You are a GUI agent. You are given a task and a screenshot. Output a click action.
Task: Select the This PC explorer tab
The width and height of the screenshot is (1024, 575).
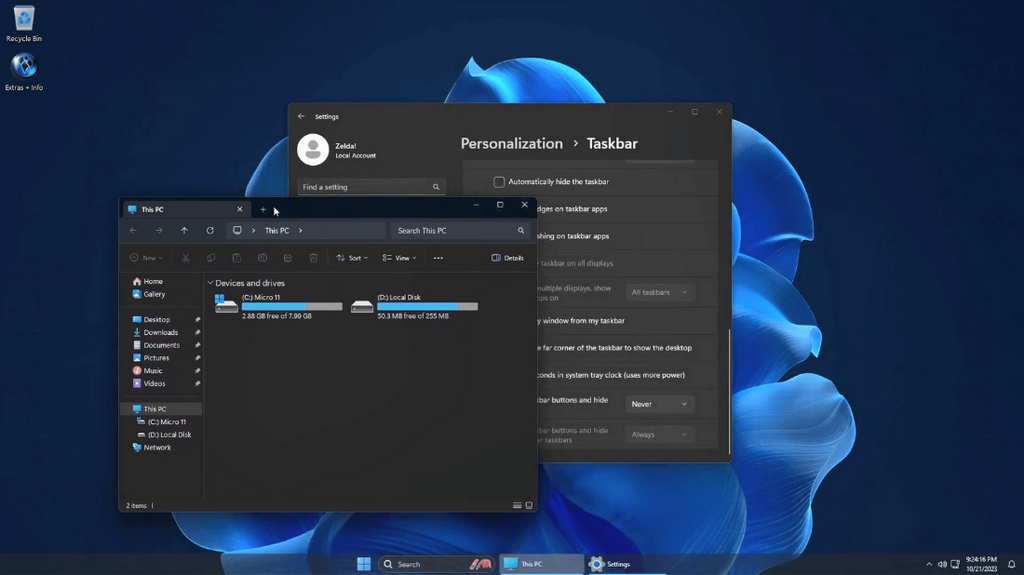point(185,209)
